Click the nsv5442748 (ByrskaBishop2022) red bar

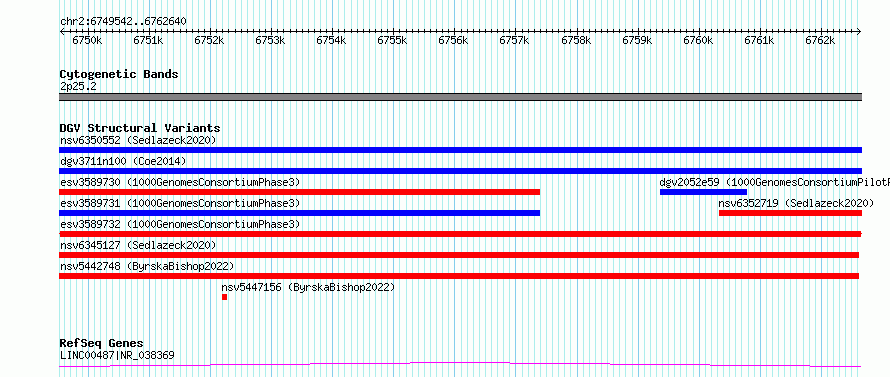click(459, 276)
